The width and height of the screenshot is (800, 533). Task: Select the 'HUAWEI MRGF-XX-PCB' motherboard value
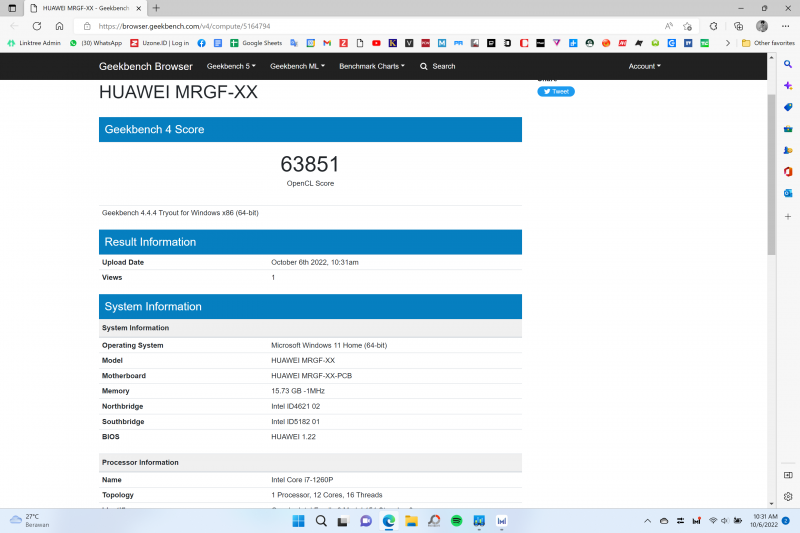click(311, 375)
